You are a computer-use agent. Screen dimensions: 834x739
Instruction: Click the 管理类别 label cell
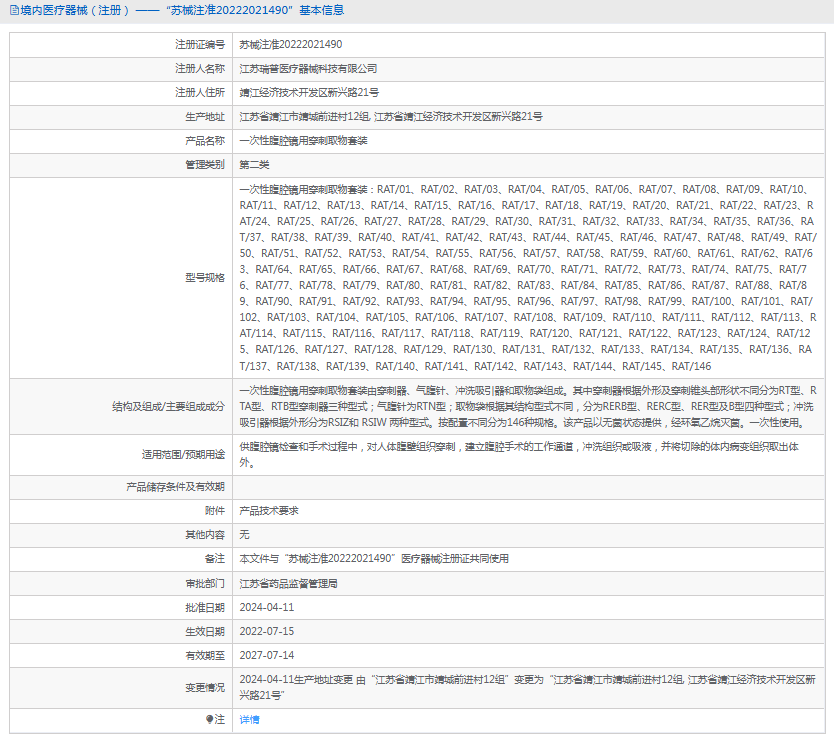pyautogui.click(x=121, y=164)
